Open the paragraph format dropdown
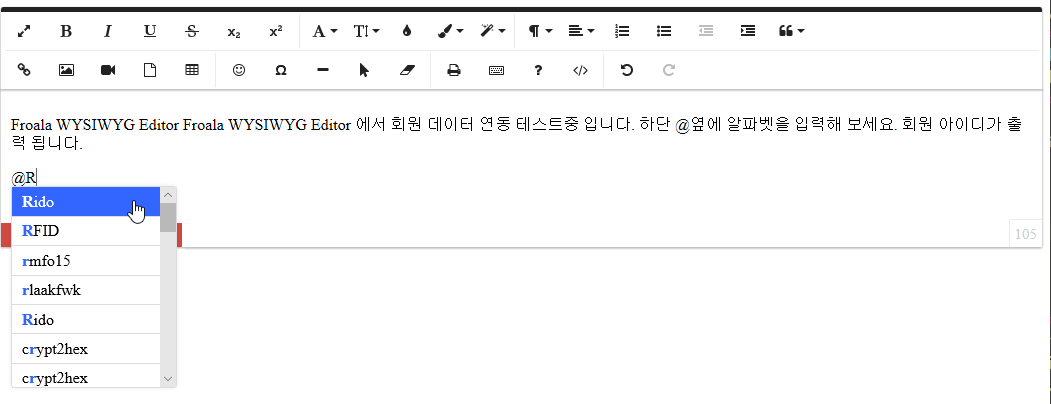1051x404 pixels. [540, 31]
